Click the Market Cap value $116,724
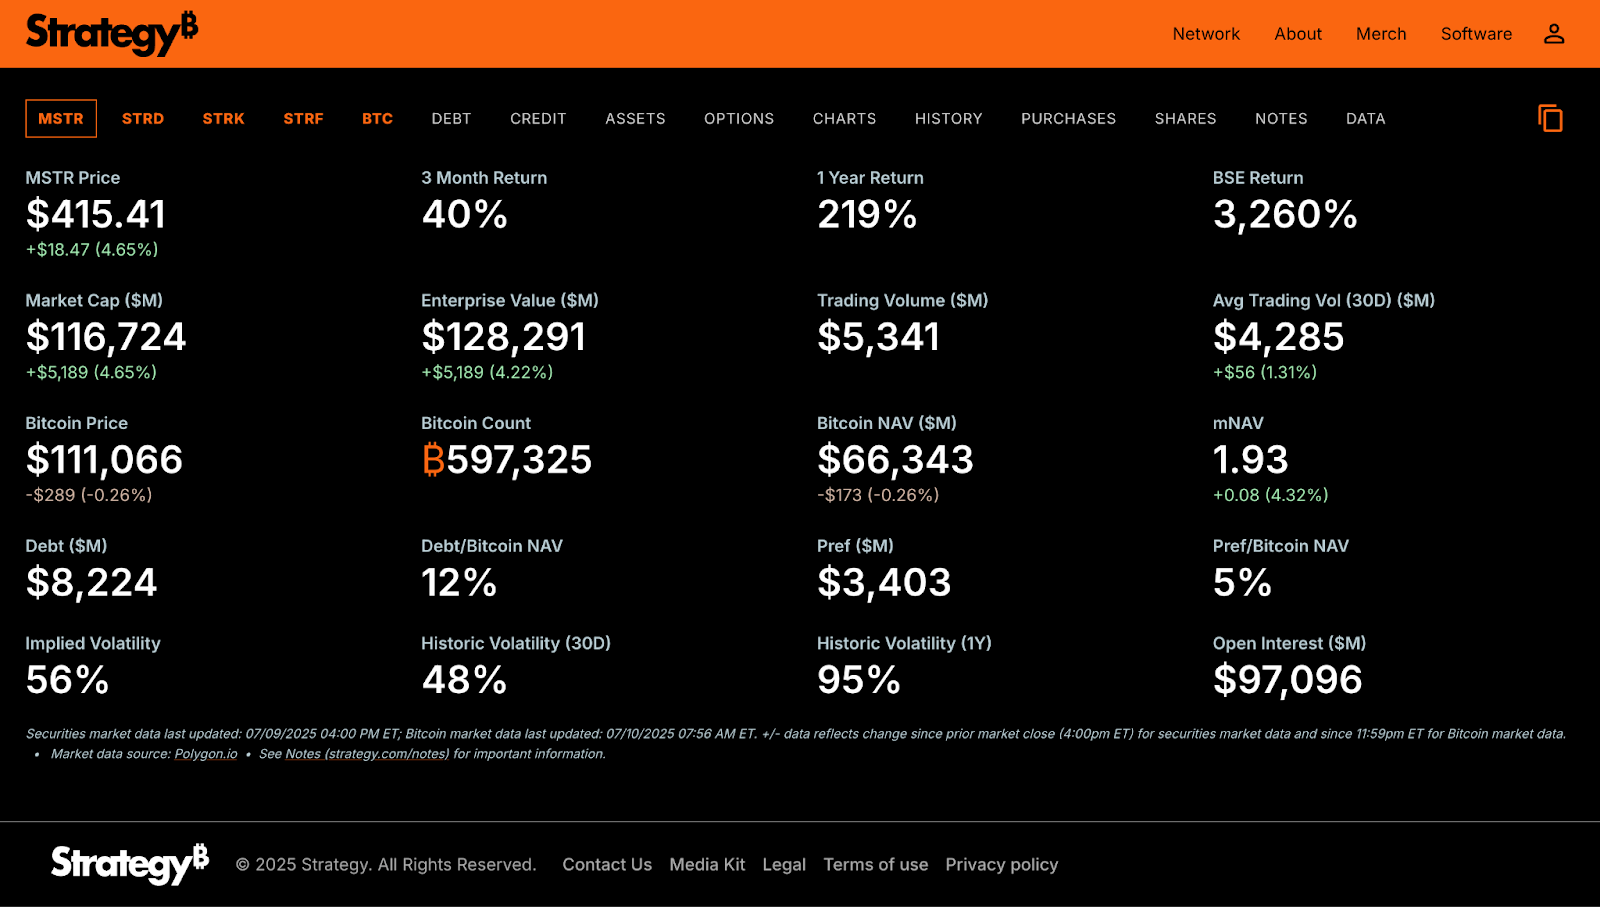Screen dimensions: 1600x907 click(x=106, y=337)
